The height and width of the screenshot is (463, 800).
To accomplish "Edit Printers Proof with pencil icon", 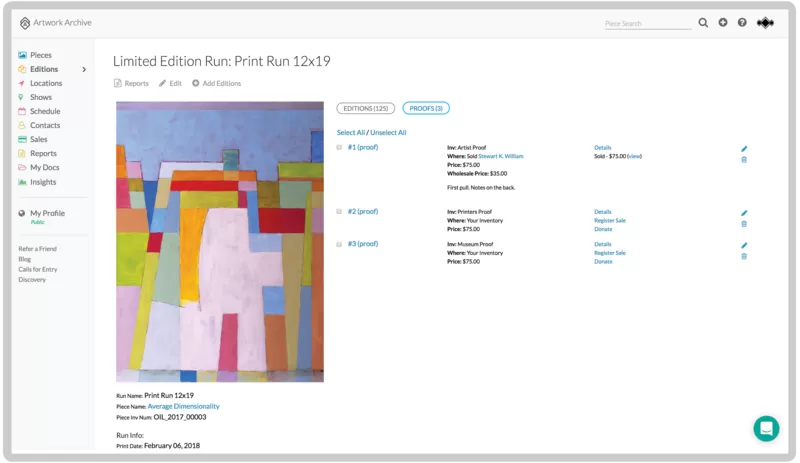I will pyautogui.click(x=744, y=213).
